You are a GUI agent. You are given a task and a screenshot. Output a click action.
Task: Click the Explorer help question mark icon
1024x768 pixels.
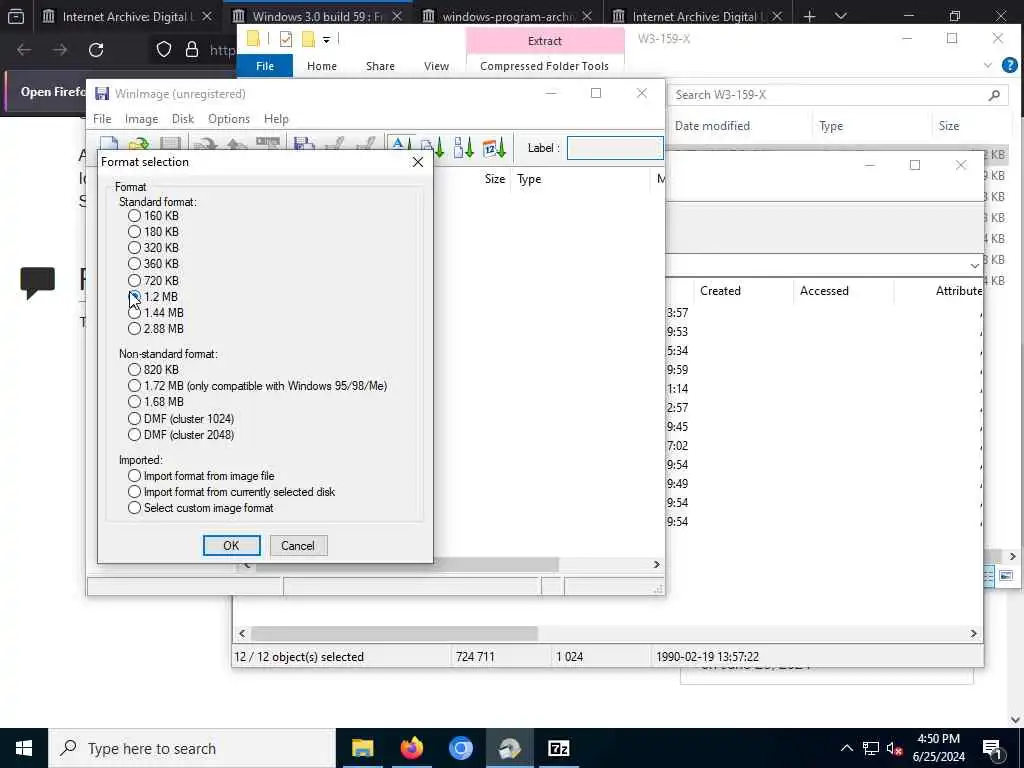coord(1010,65)
